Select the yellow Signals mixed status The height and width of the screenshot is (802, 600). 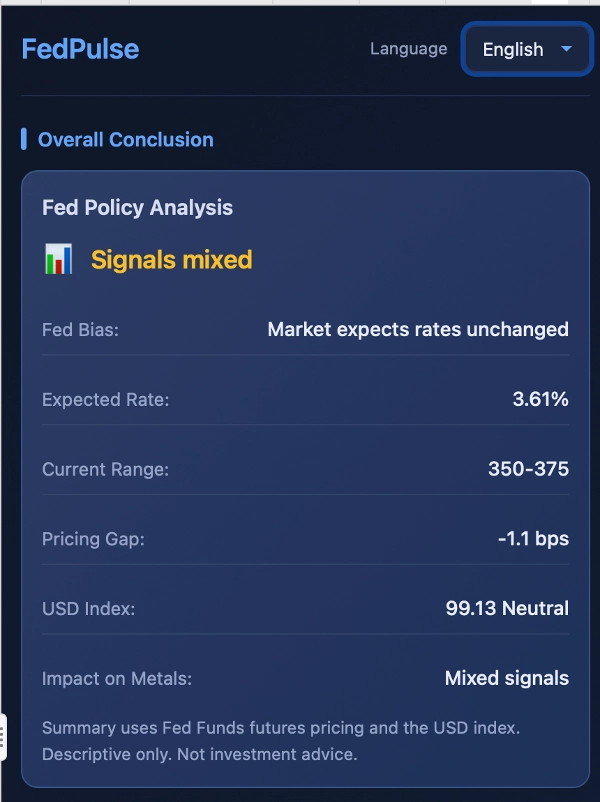click(x=170, y=259)
